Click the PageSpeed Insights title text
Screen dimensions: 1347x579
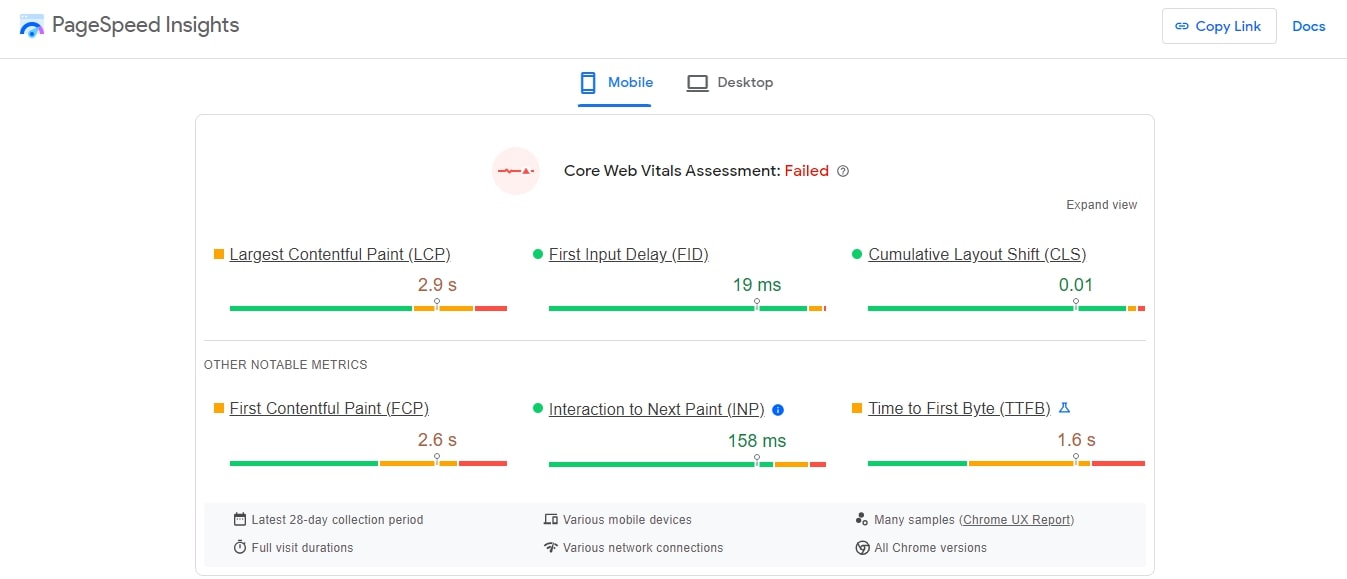[x=146, y=26]
